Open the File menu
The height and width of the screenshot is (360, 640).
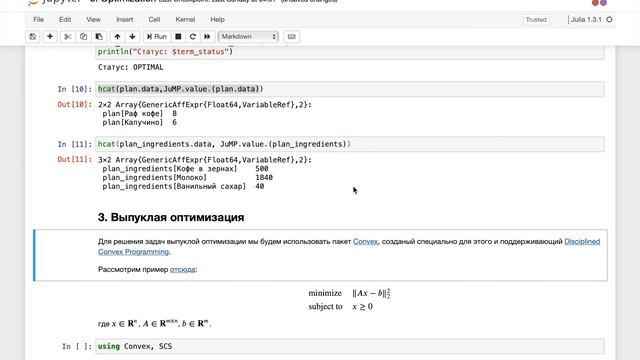(x=38, y=20)
